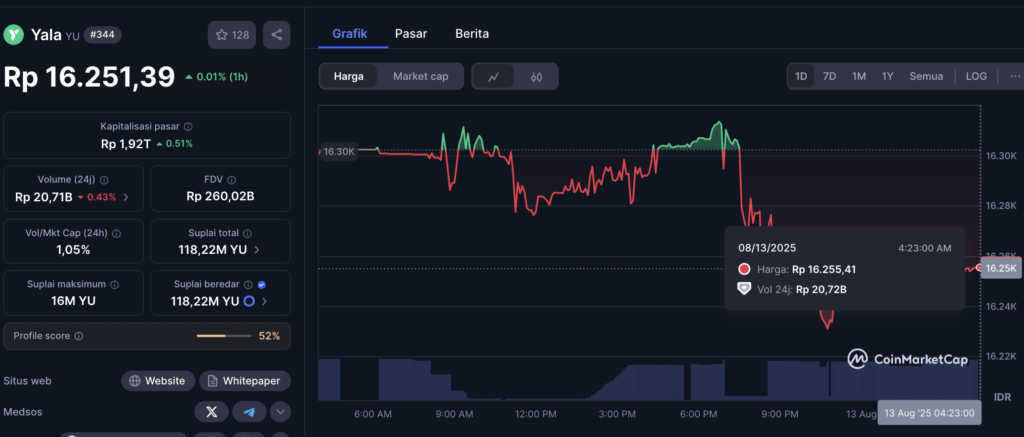
Task: Show info for Kapitalisasi pasar
Action: click(x=188, y=127)
